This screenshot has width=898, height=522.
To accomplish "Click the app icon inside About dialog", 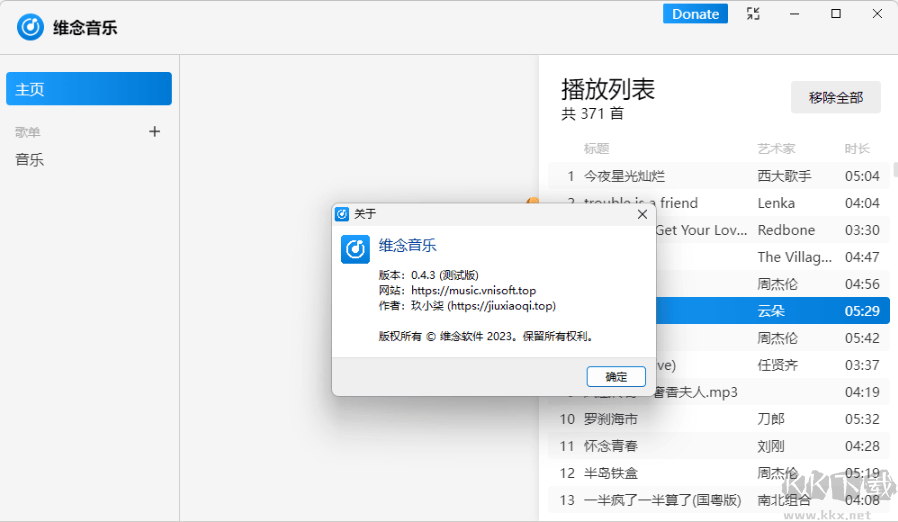I will pos(355,249).
